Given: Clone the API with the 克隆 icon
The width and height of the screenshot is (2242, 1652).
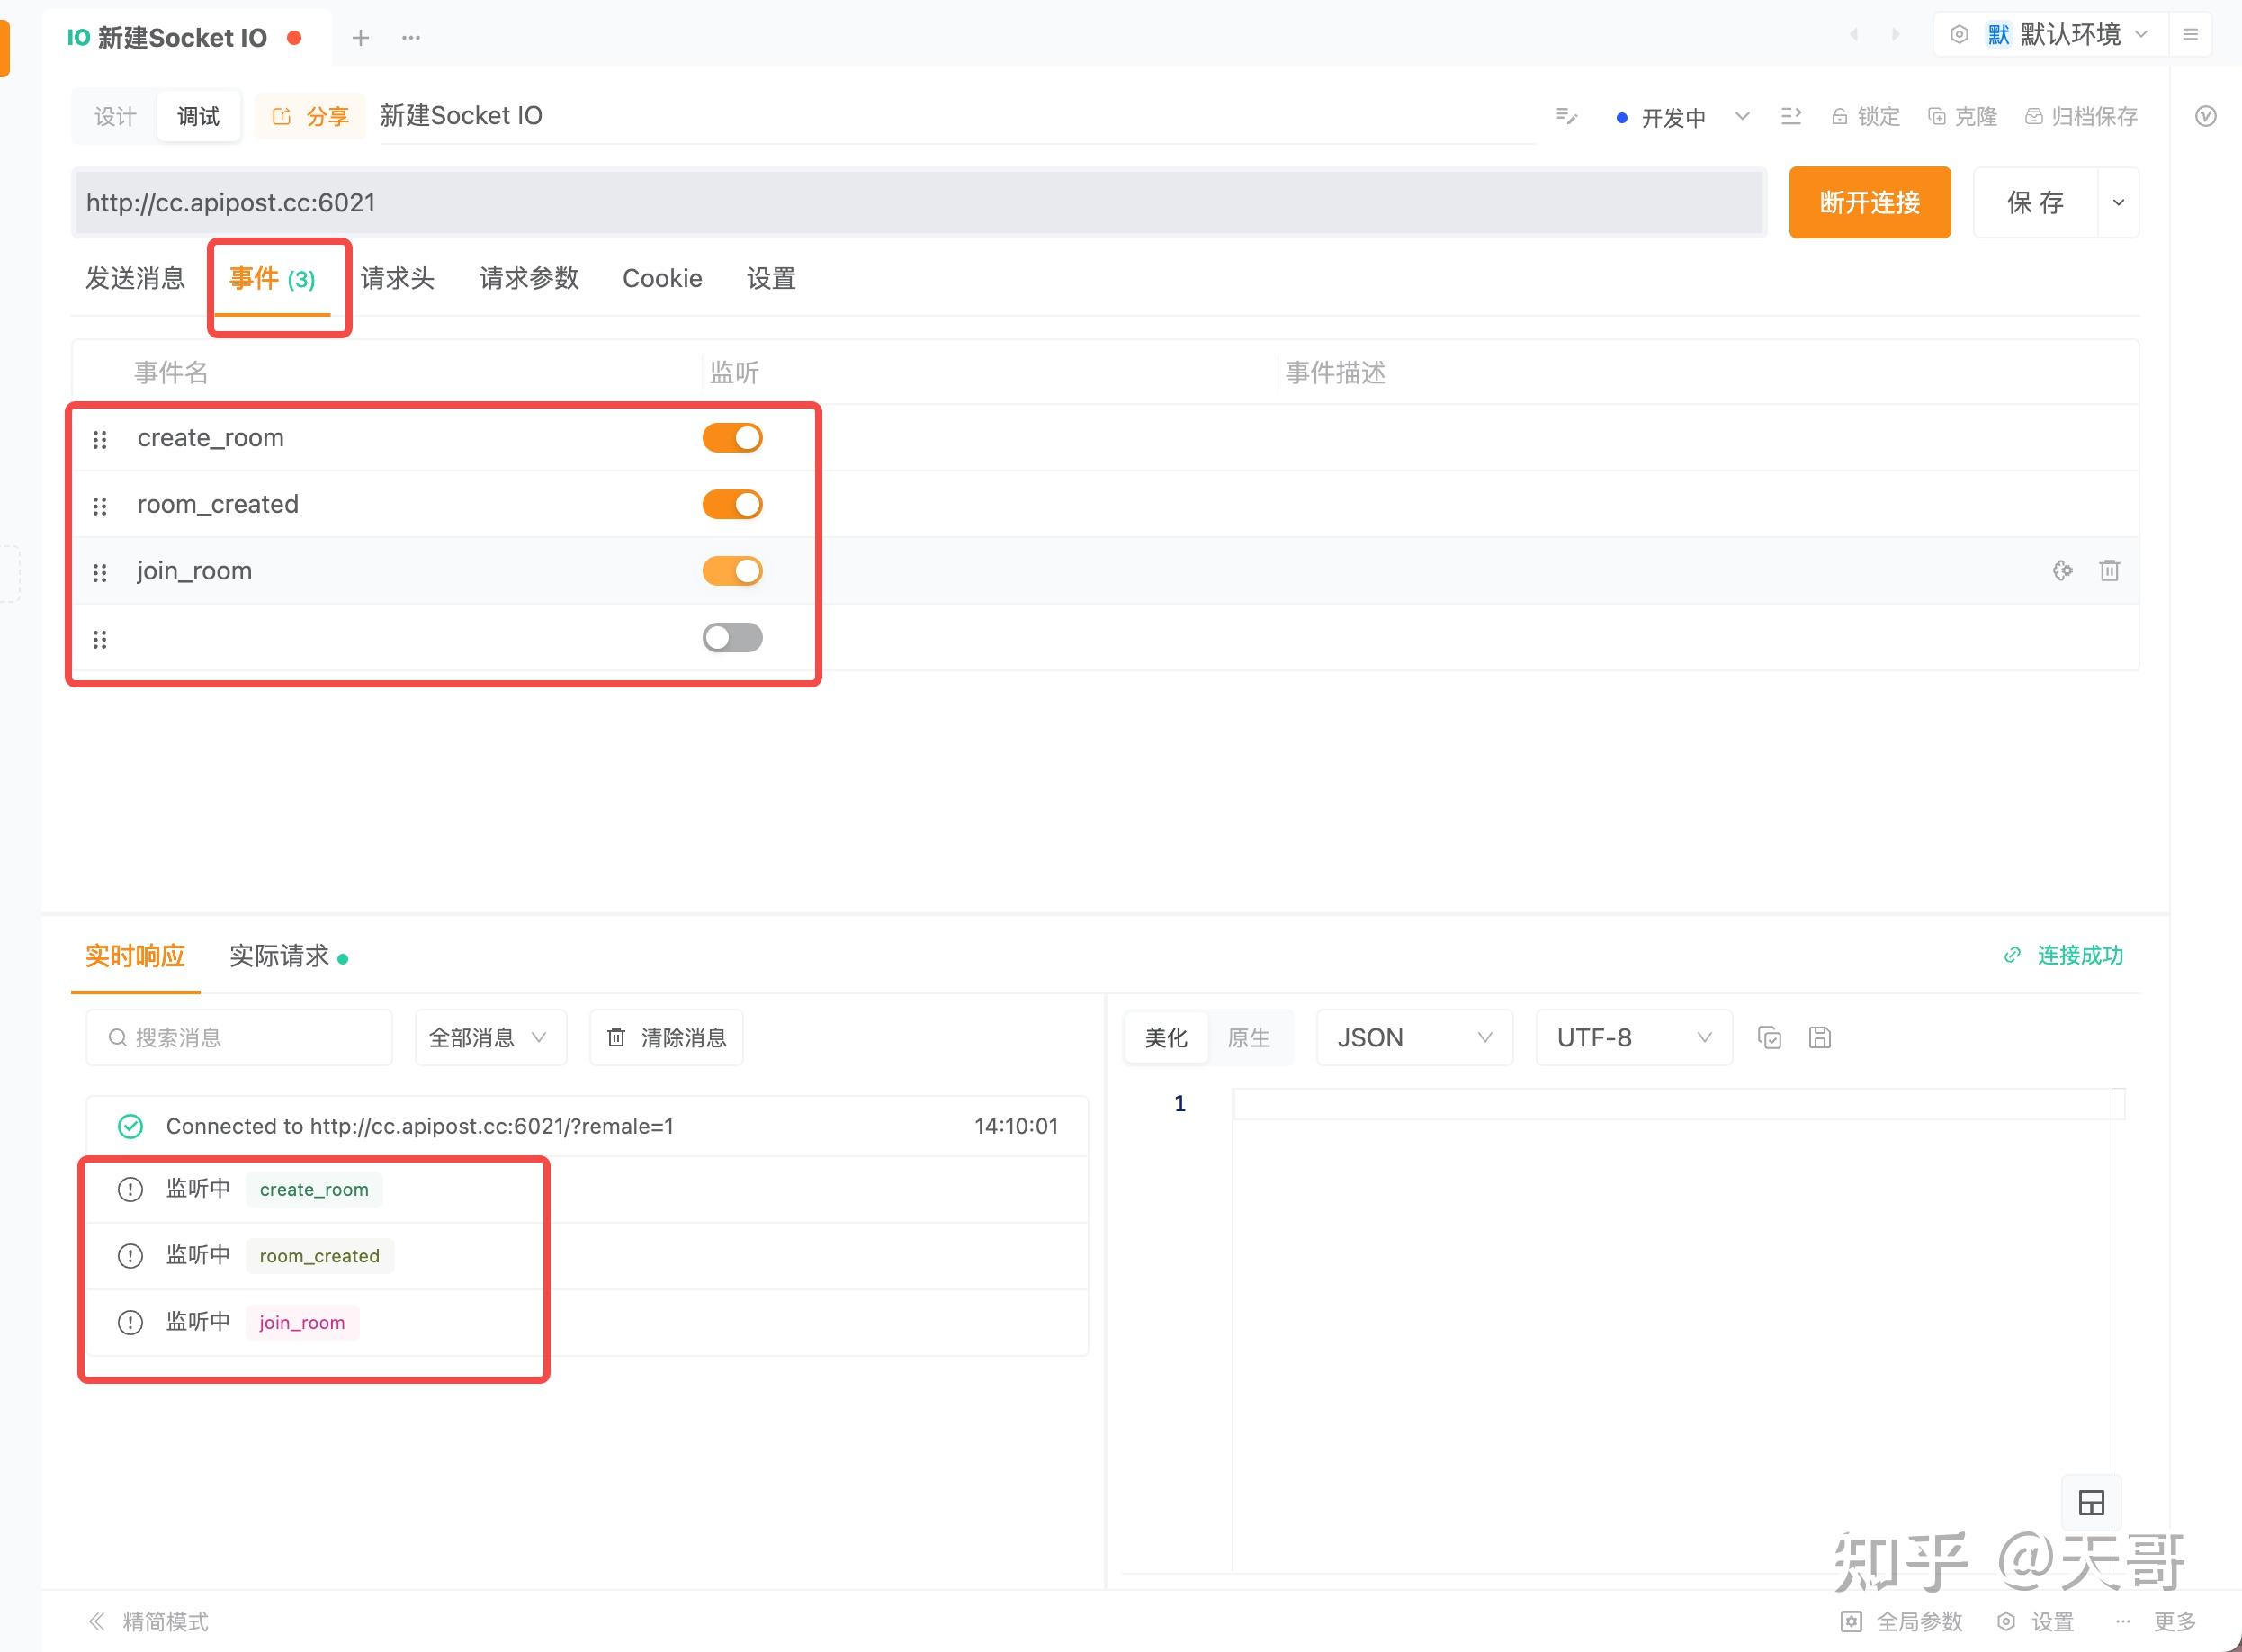Looking at the screenshot, I should point(1962,116).
